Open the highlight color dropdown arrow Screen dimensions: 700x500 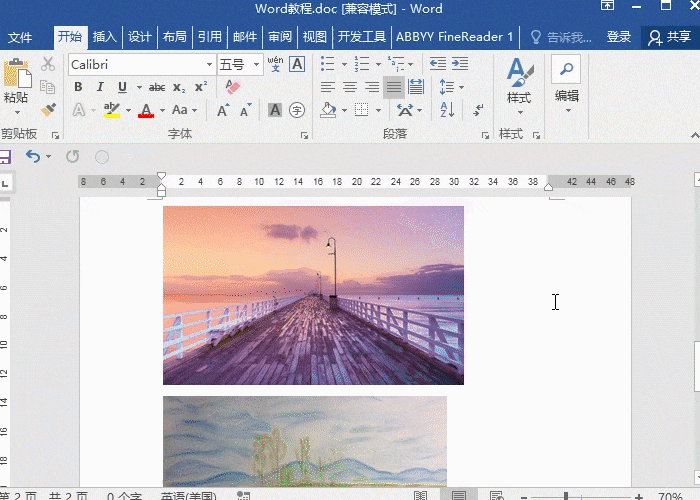128,110
